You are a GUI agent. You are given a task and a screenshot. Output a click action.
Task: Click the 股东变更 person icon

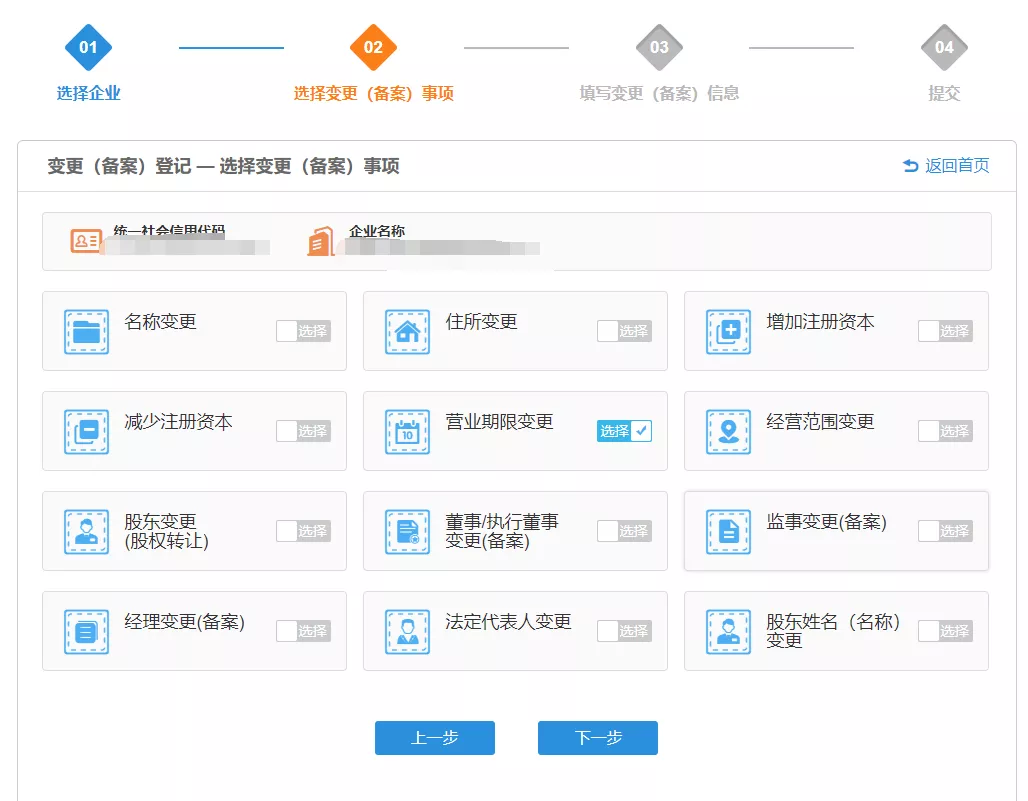88,531
